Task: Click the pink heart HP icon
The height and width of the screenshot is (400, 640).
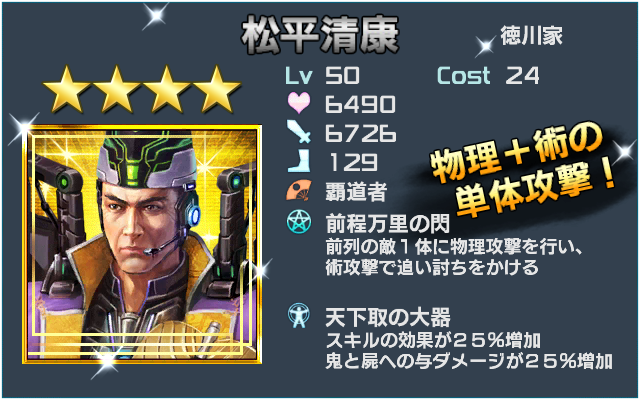Action: pyautogui.click(x=299, y=103)
